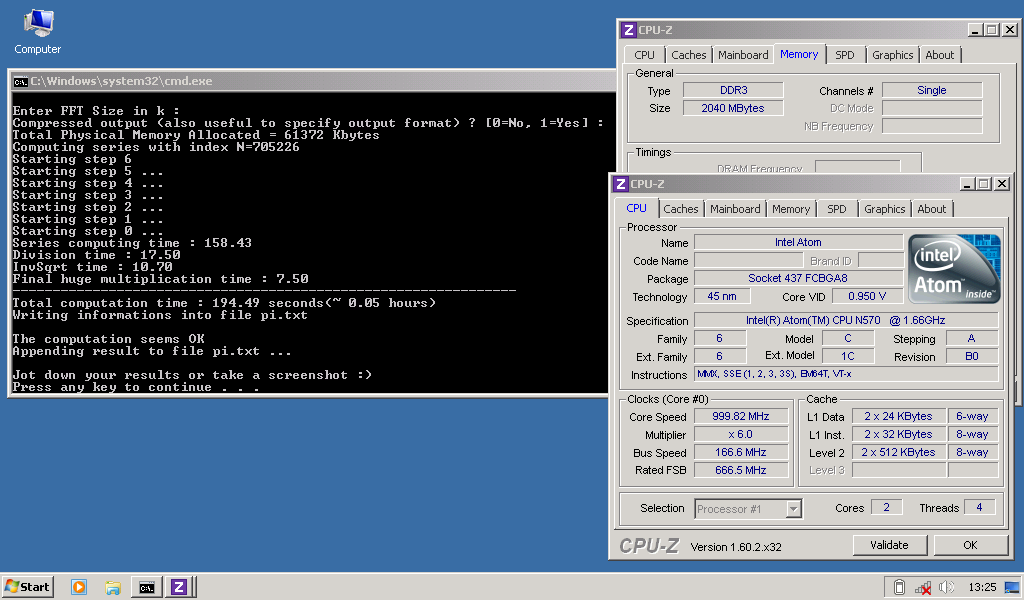Select CPU tab in front CPU-Z window
Image resolution: width=1024 pixels, height=600 pixels.
click(637, 208)
